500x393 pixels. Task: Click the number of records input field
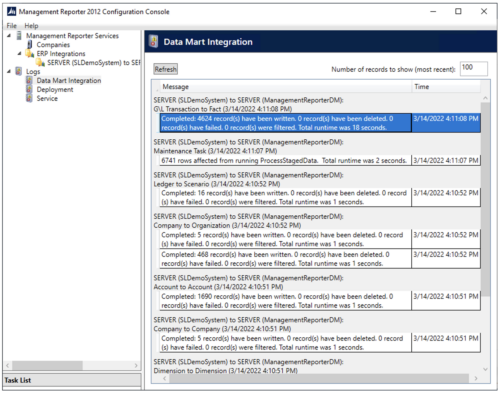point(474,69)
